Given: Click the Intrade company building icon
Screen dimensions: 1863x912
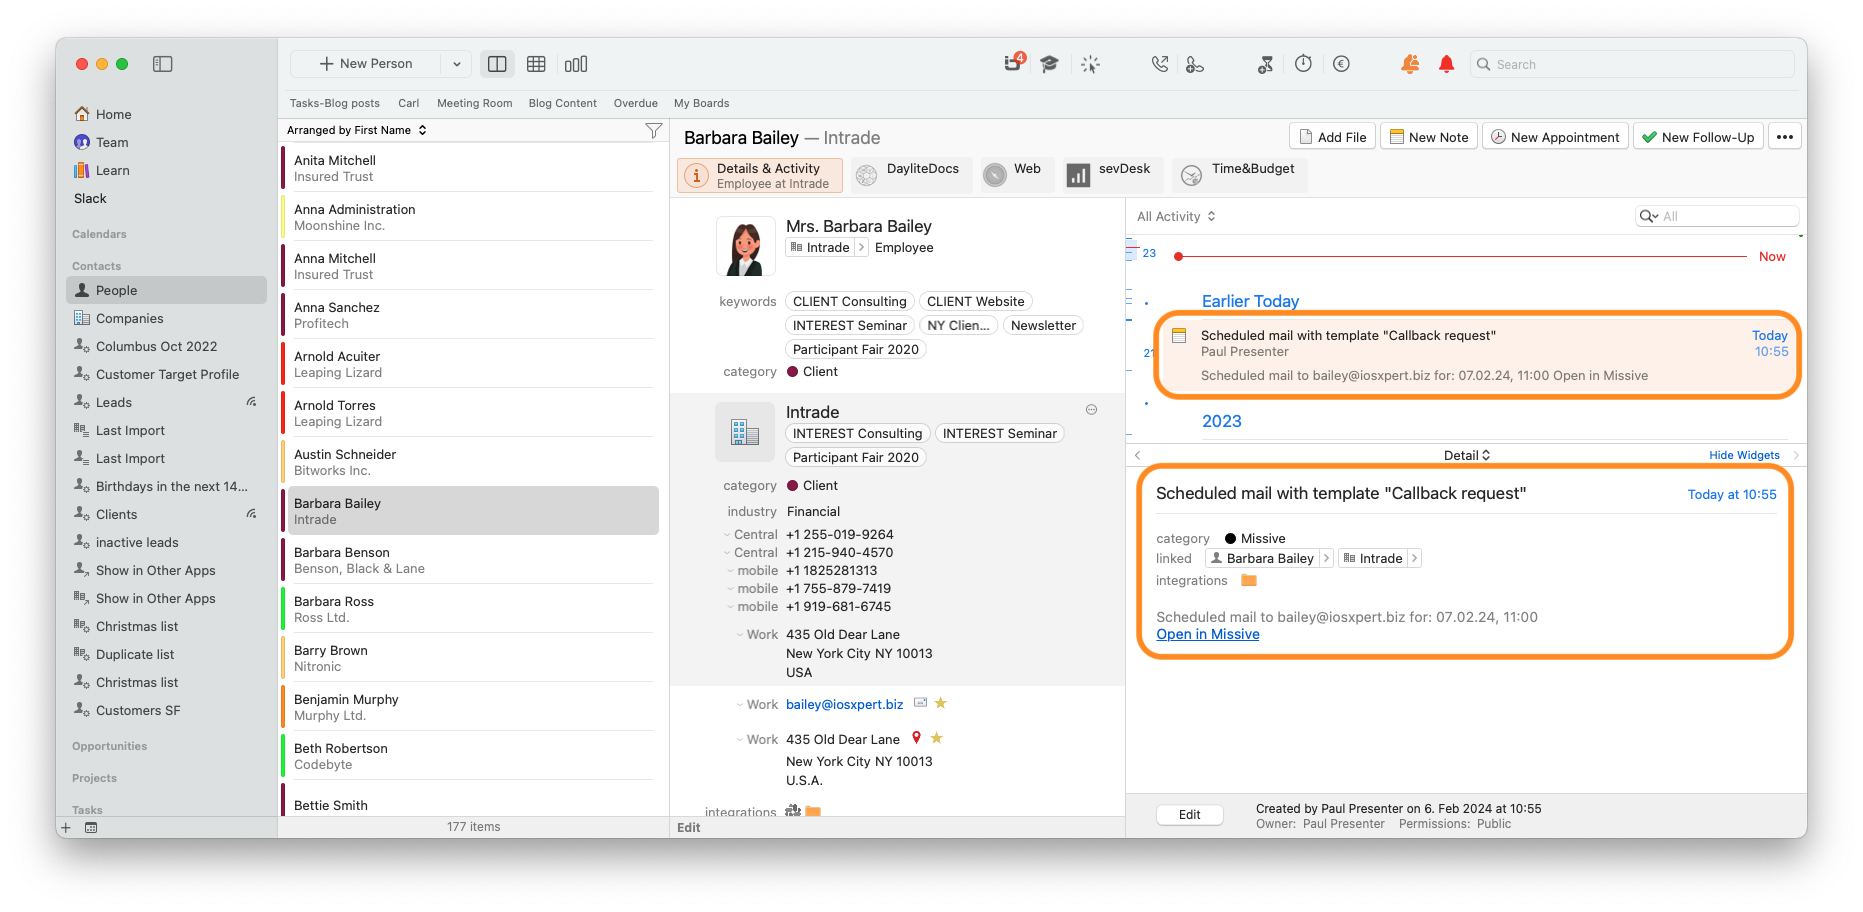Looking at the screenshot, I should (745, 432).
